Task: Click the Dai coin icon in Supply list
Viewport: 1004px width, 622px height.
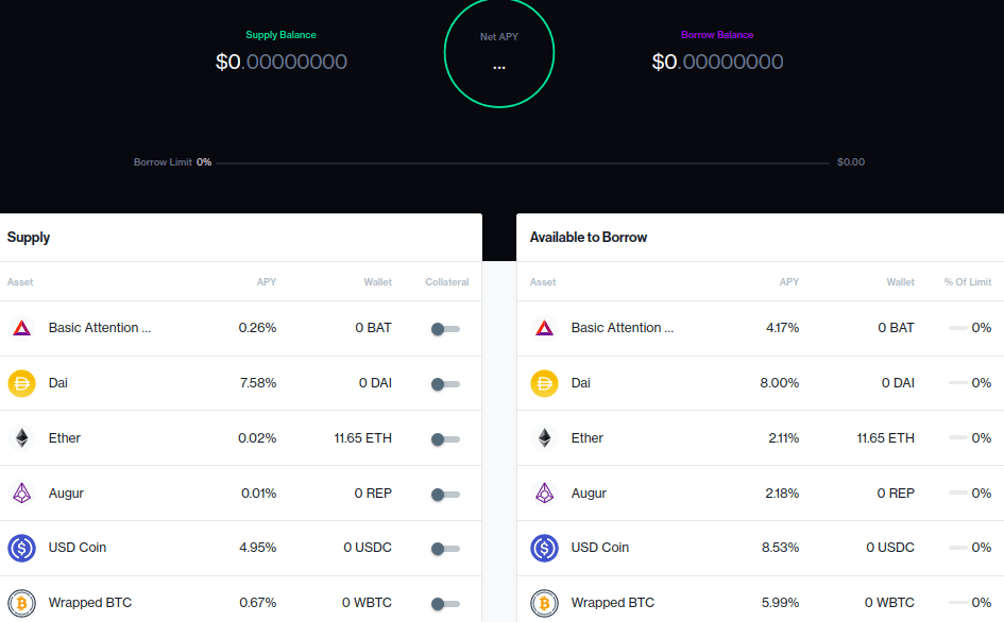Action: coord(21,383)
